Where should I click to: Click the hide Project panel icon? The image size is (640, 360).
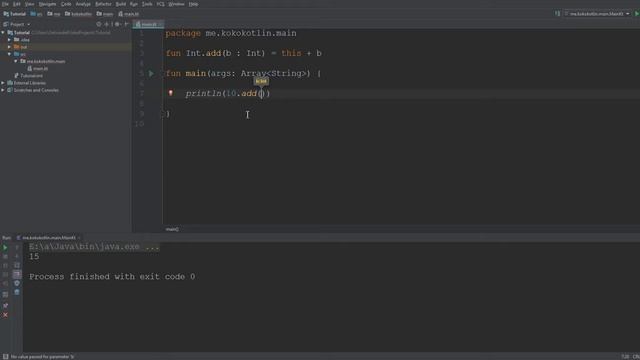point(126,24)
